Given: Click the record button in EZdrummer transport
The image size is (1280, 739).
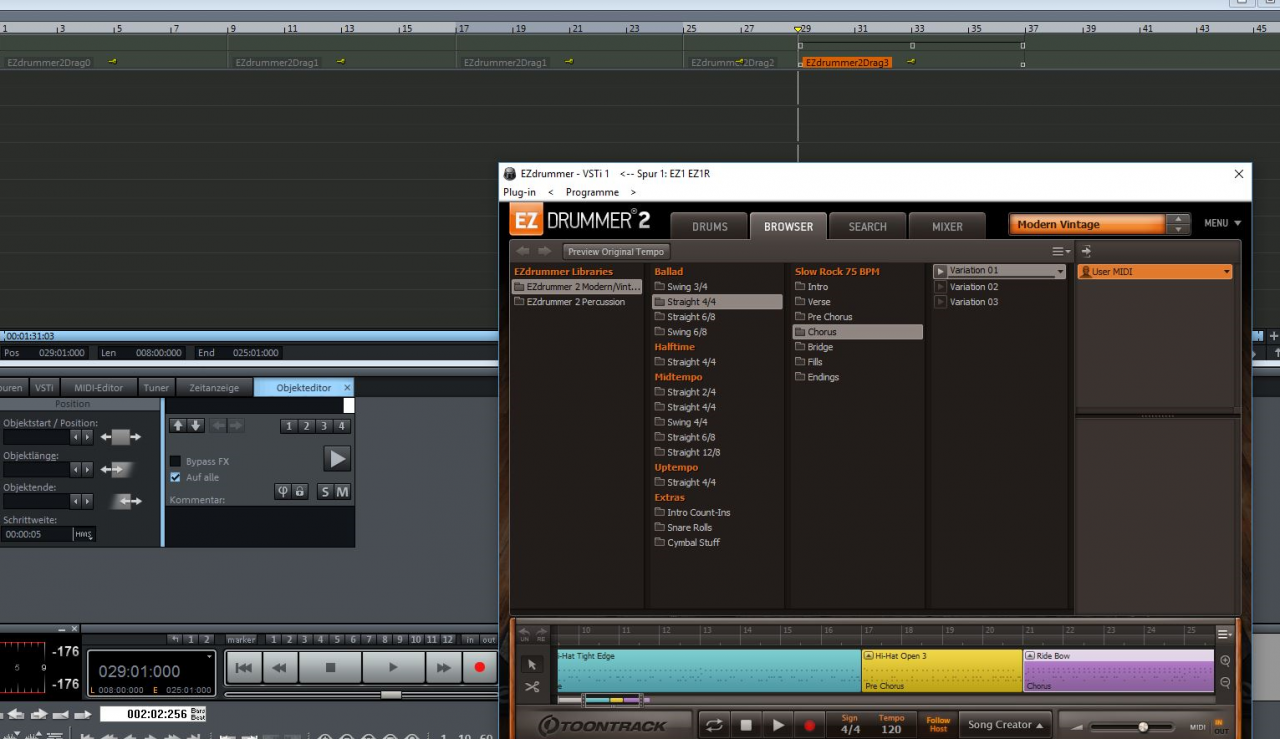Looking at the screenshot, I should pyautogui.click(x=809, y=725).
